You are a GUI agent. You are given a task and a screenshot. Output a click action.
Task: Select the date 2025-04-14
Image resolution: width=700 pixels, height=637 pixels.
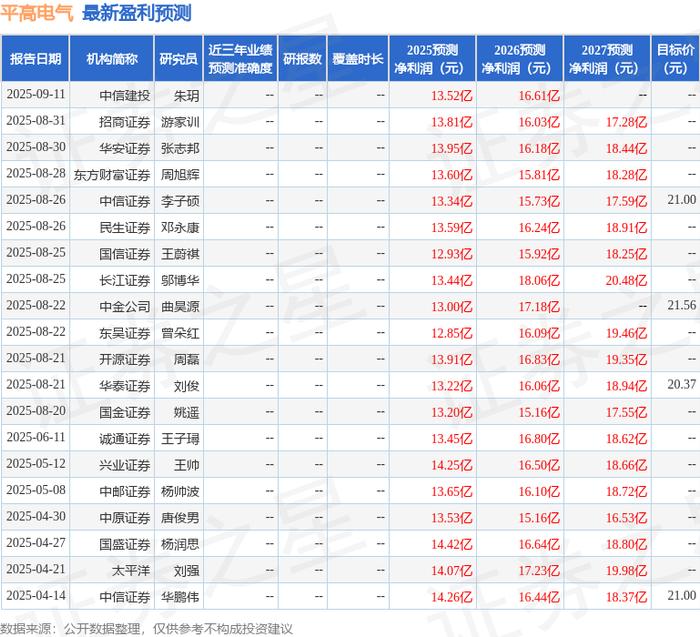(36, 595)
